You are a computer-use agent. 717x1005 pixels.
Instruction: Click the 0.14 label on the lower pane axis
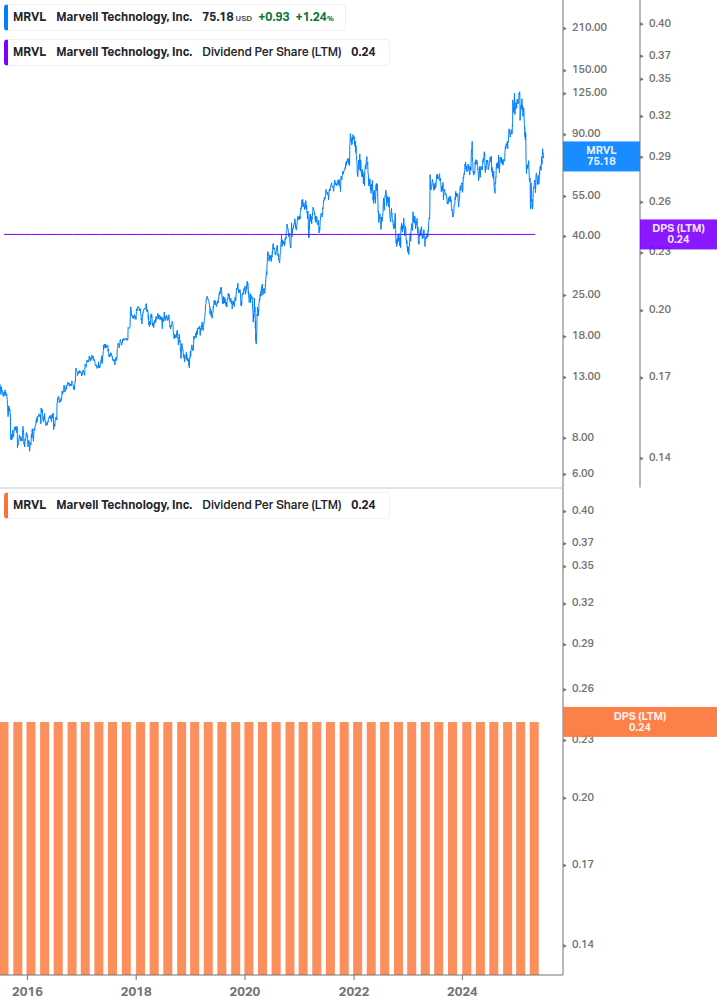click(x=582, y=945)
